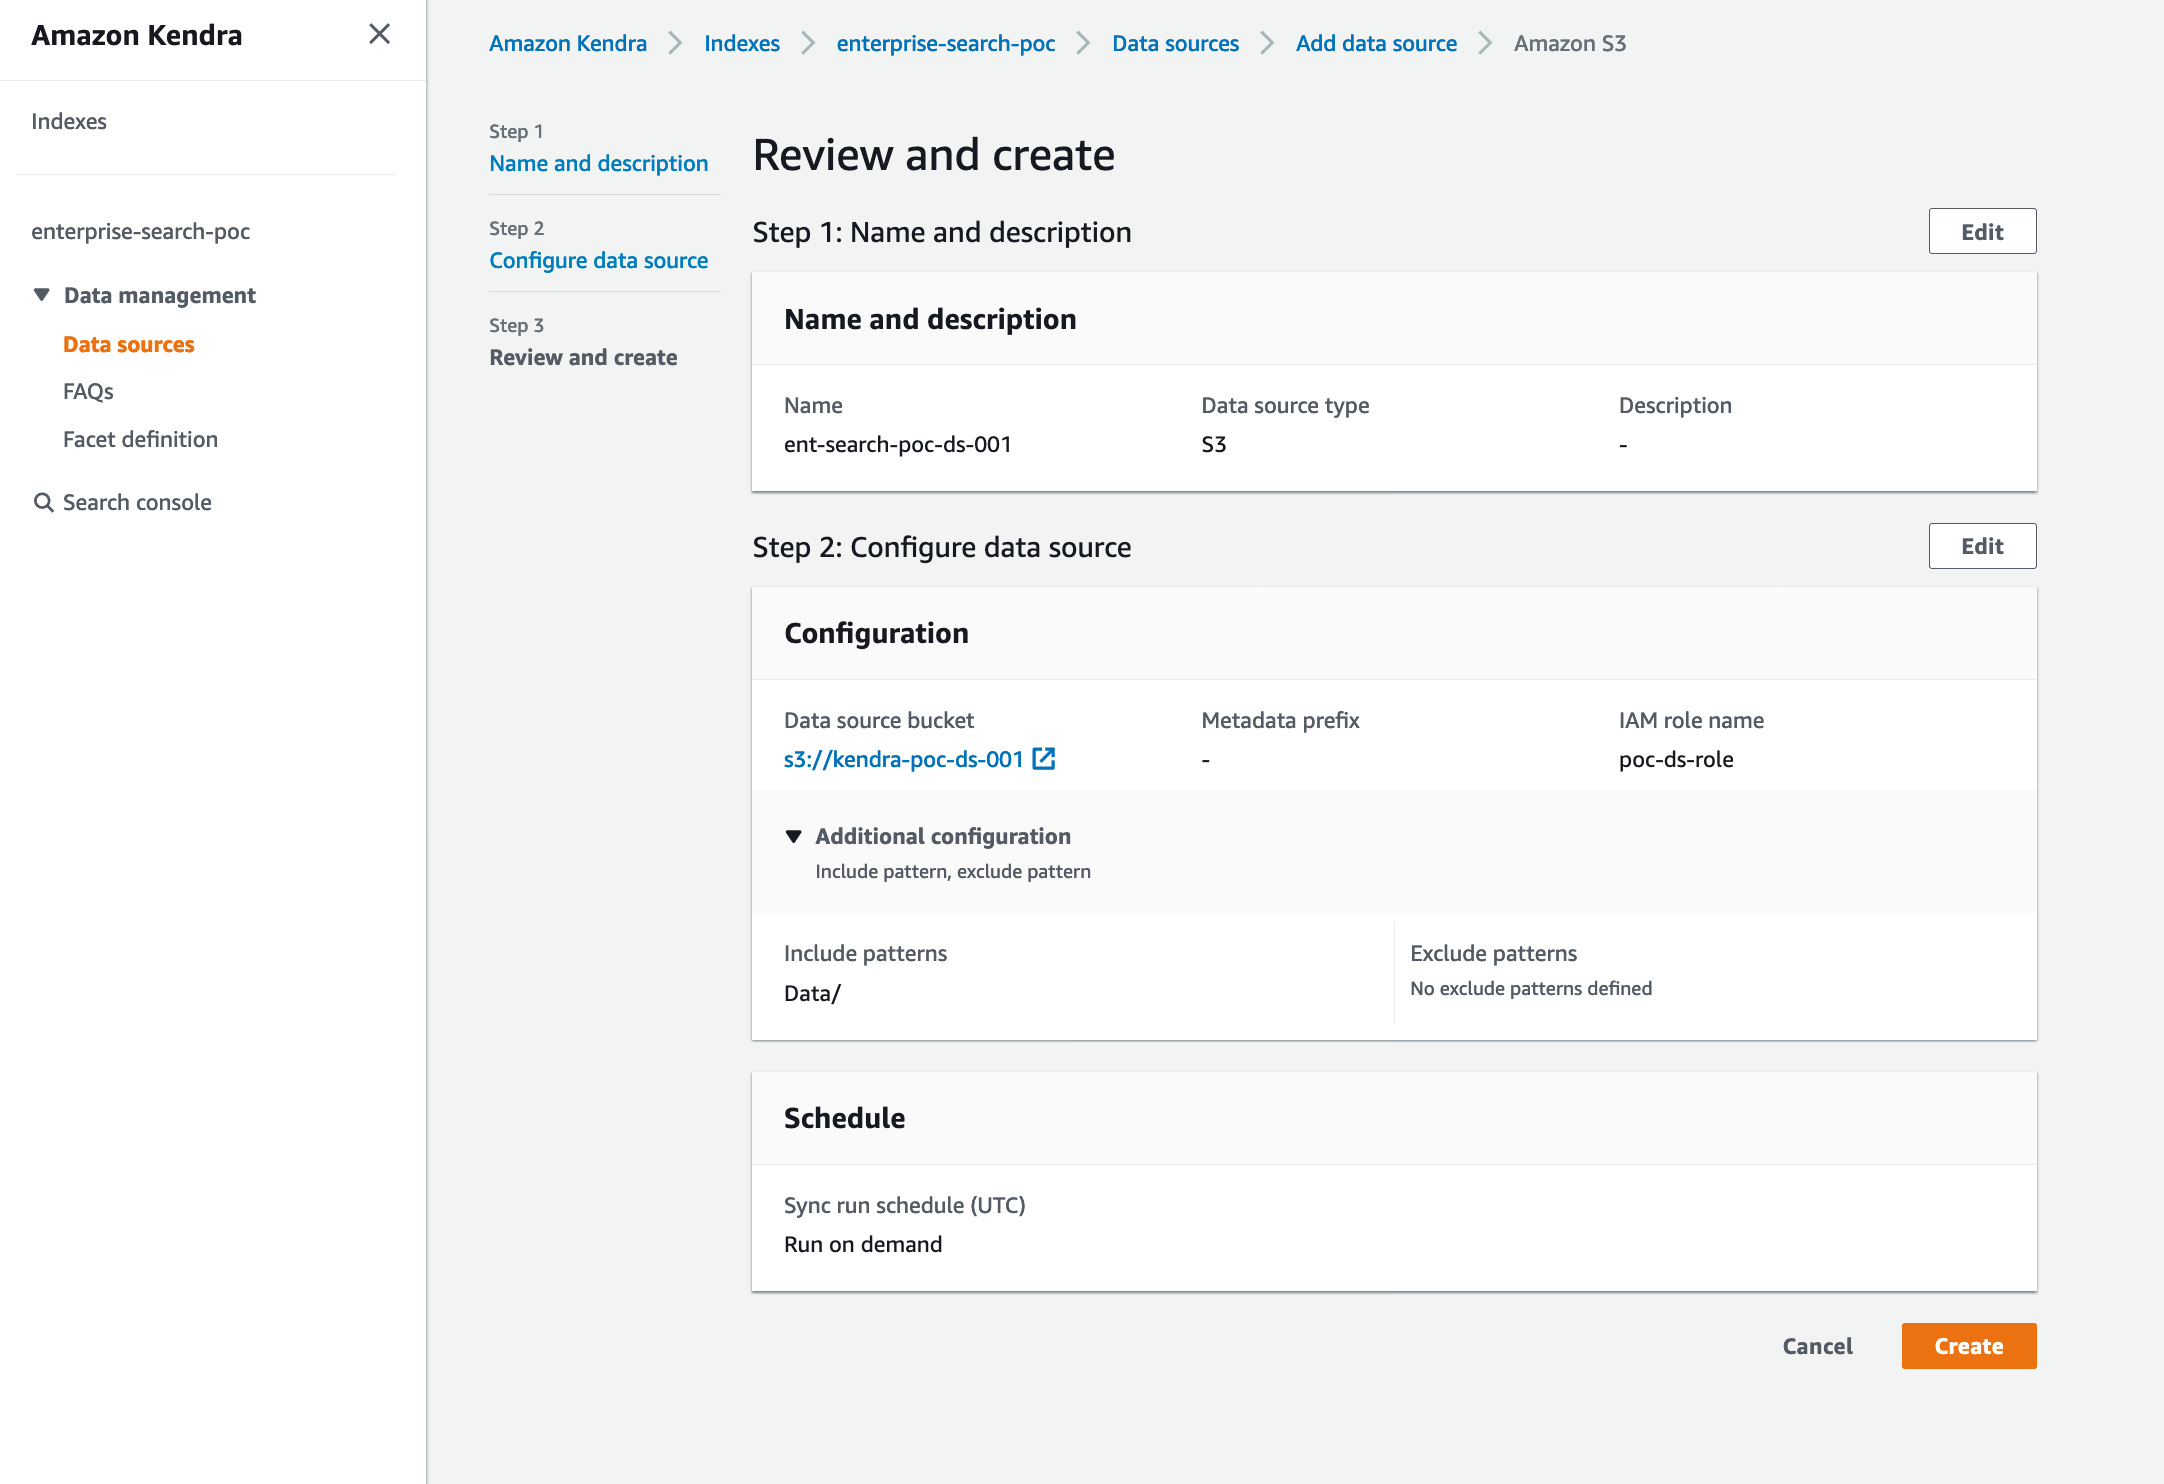Edit Step 1 Name and description
Image resolution: width=2164 pixels, height=1484 pixels.
point(1982,231)
